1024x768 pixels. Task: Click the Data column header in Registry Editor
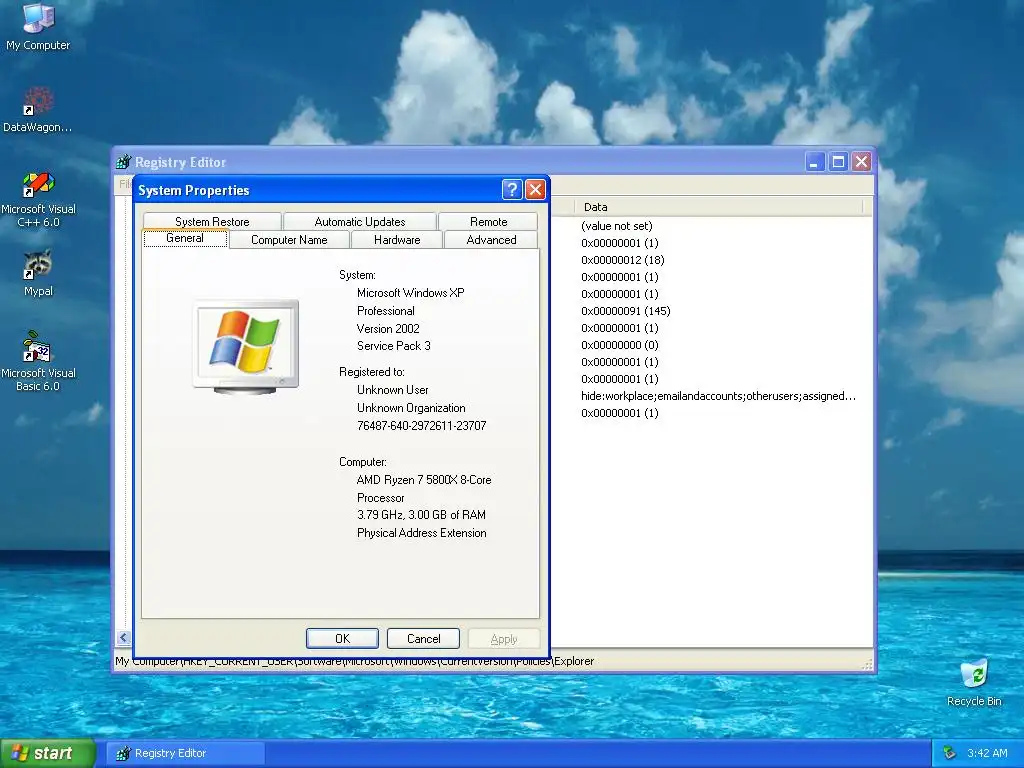[718, 207]
